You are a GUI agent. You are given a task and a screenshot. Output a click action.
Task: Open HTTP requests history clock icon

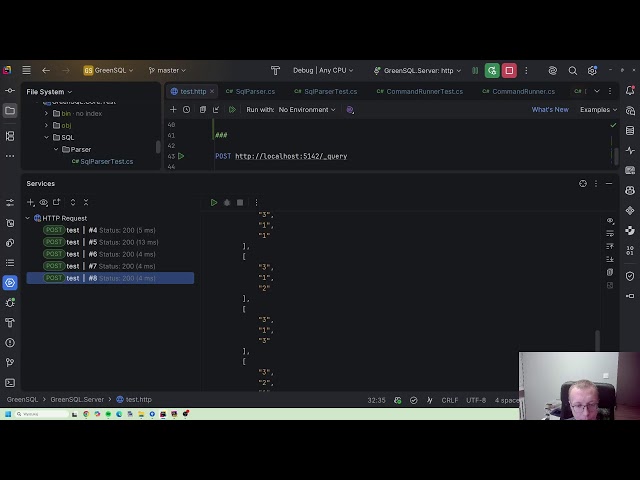pyautogui.click(x=187, y=109)
